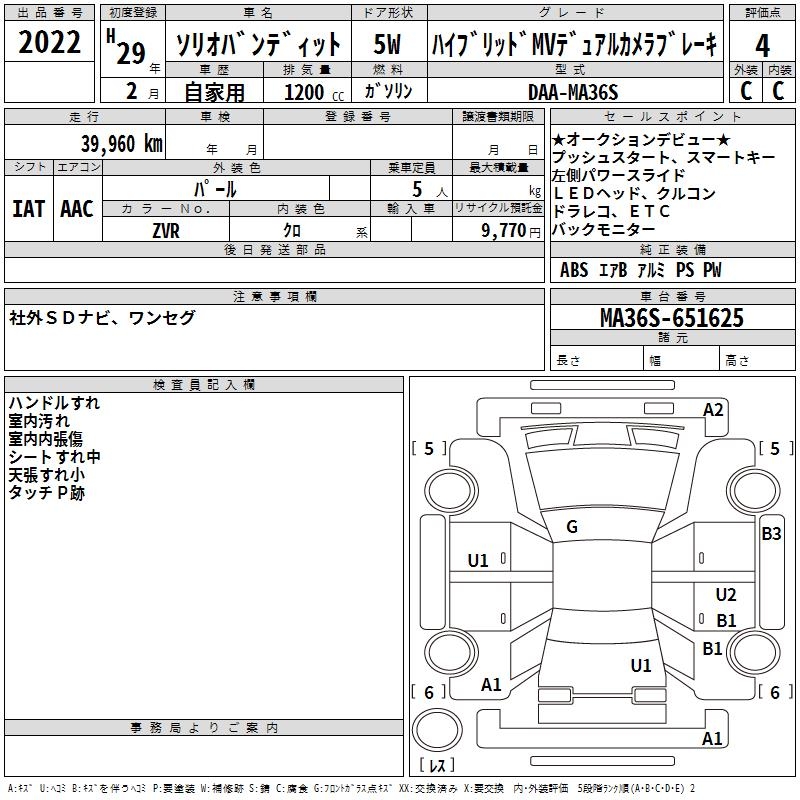Image resolution: width=800 pixels, height=800 pixels.
Task: Select the recycle deposit amount 9,770円
Action: click(x=511, y=230)
